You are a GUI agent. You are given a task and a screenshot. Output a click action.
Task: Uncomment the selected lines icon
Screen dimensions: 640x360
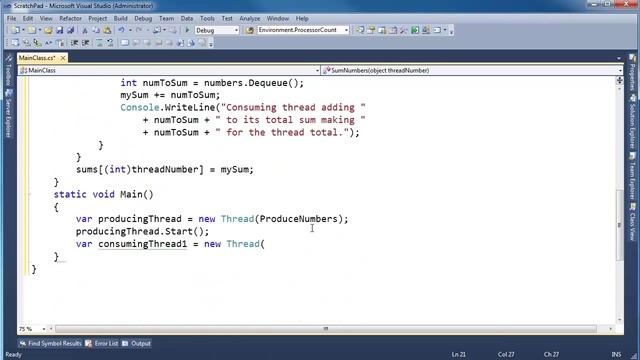click(x=110, y=42)
